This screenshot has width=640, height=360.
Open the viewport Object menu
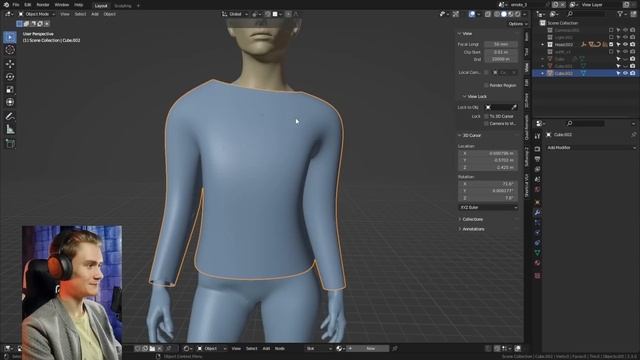click(x=109, y=14)
